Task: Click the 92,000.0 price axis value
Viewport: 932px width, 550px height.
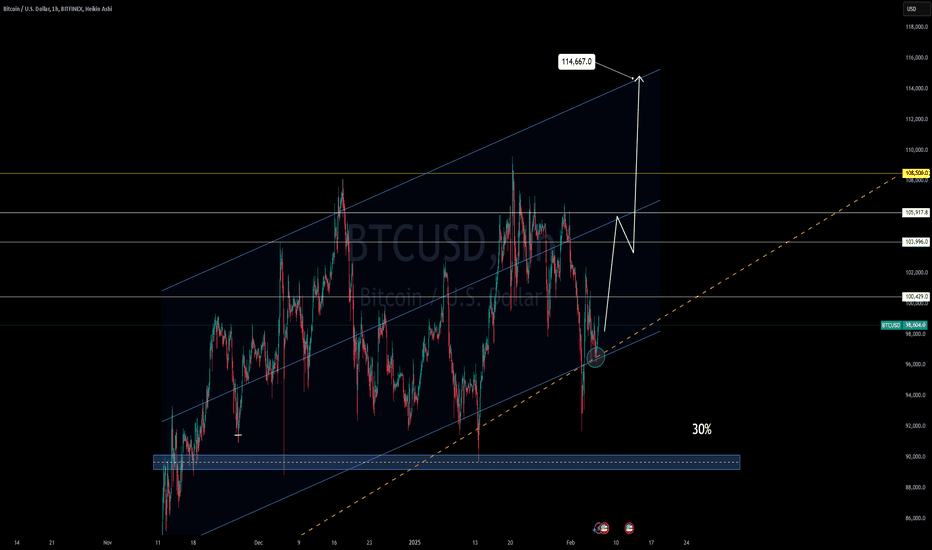Action: click(916, 426)
